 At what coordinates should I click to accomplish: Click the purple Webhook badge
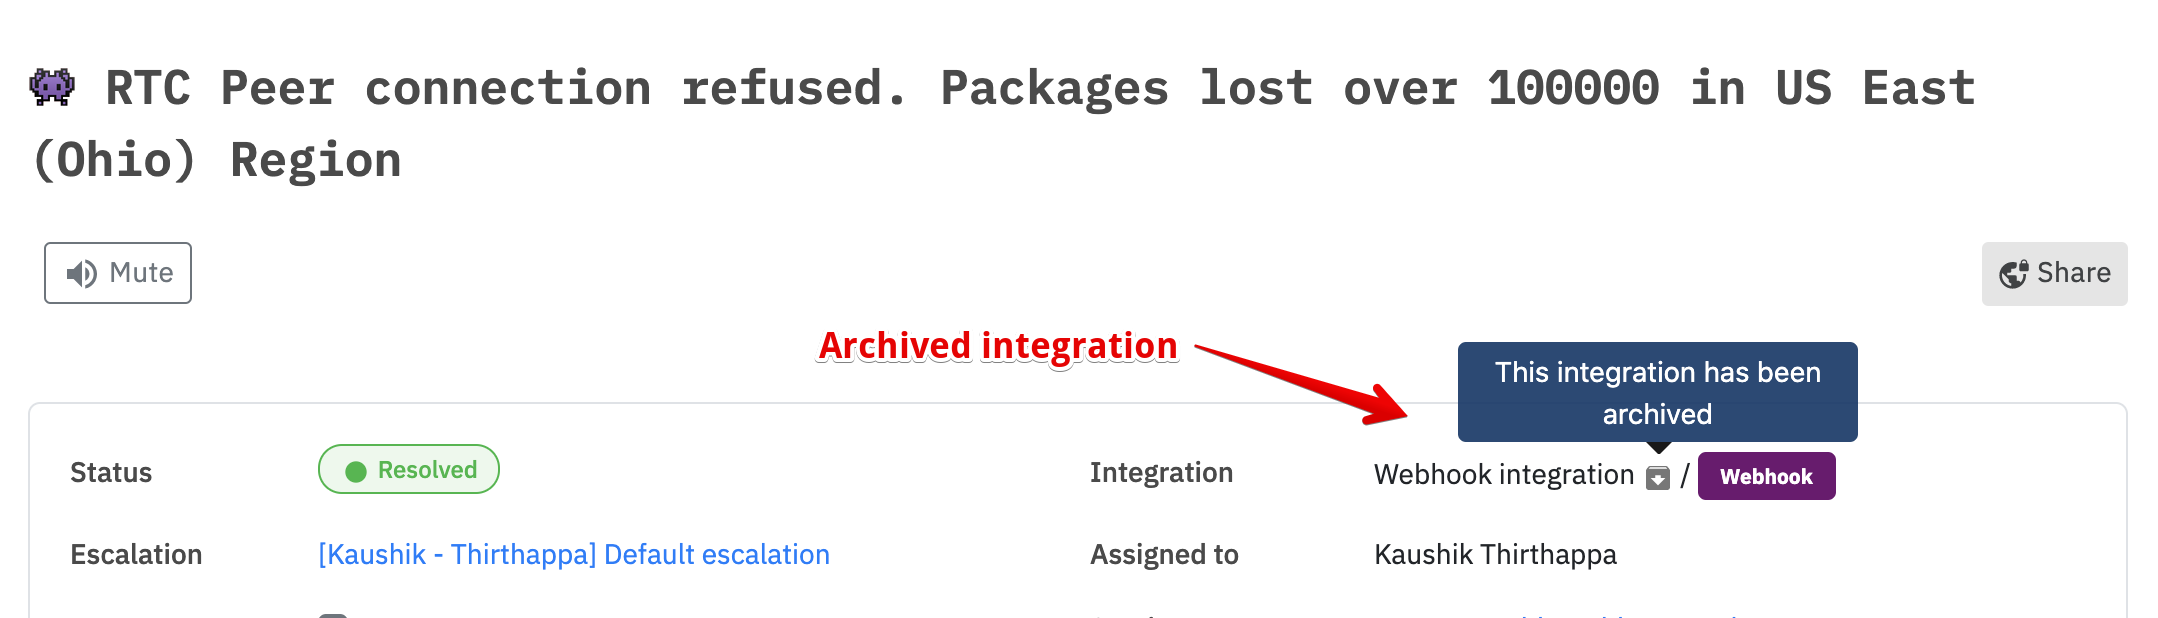(x=1766, y=476)
